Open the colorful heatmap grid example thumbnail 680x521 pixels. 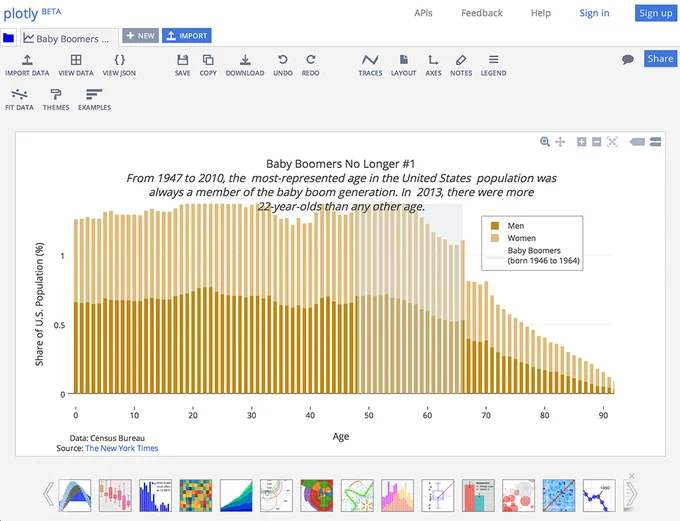(x=196, y=495)
